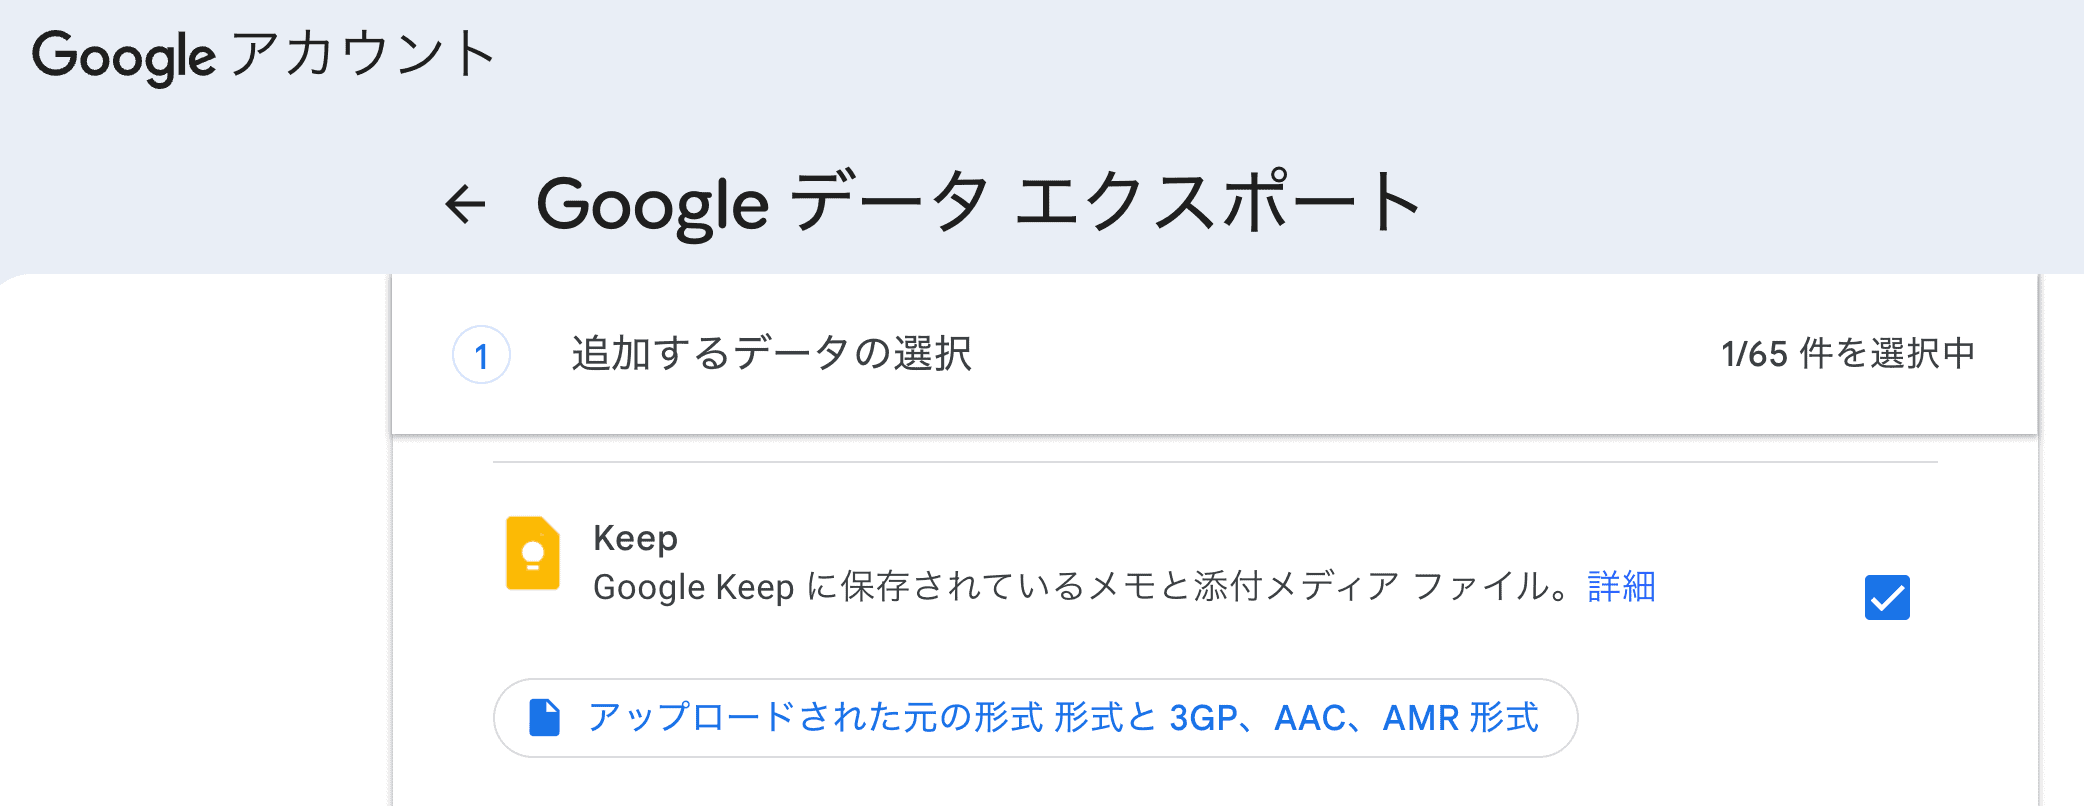This screenshot has height=806, width=2084.
Task: Change Keep's upload format via the format chip
Action: tap(1035, 717)
